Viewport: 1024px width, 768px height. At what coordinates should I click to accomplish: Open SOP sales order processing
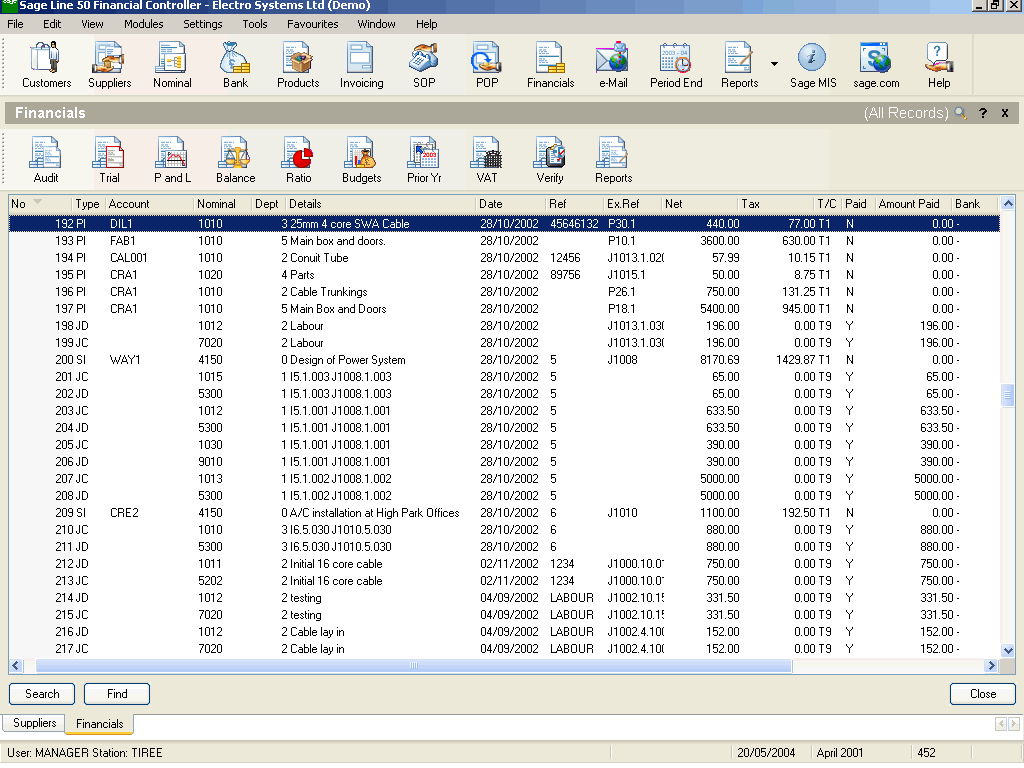(424, 65)
